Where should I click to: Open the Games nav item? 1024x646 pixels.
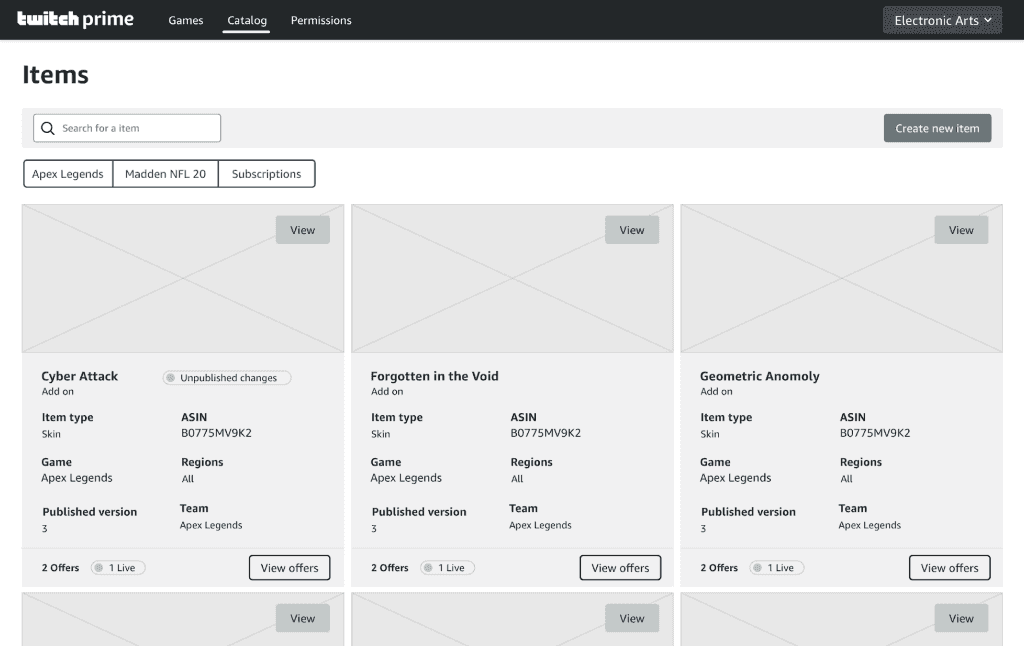pos(185,20)
